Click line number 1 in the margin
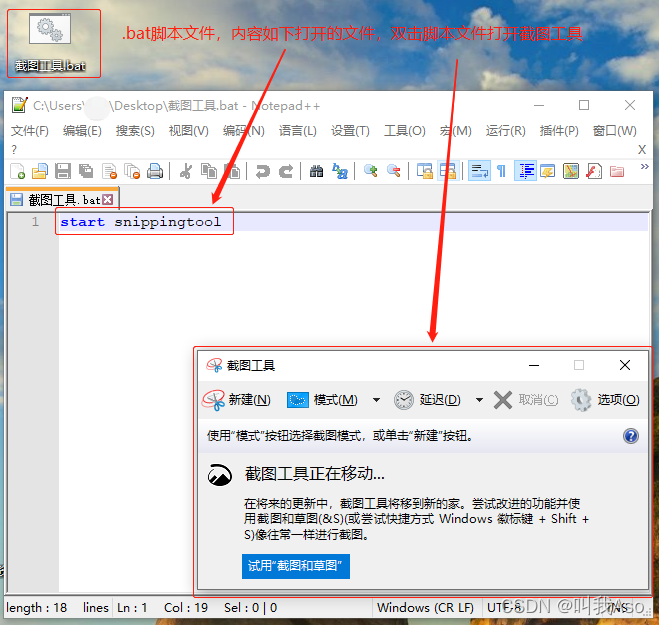Image resolution: width=659 pixels, height=625 pixels. [x=35, y=222]
